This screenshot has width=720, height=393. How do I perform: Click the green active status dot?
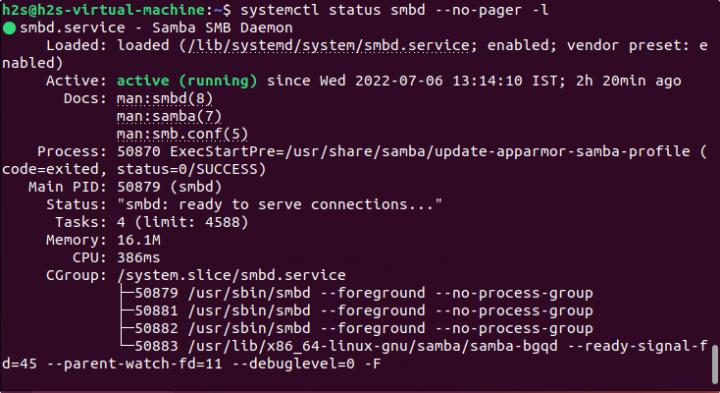[9, 28]
